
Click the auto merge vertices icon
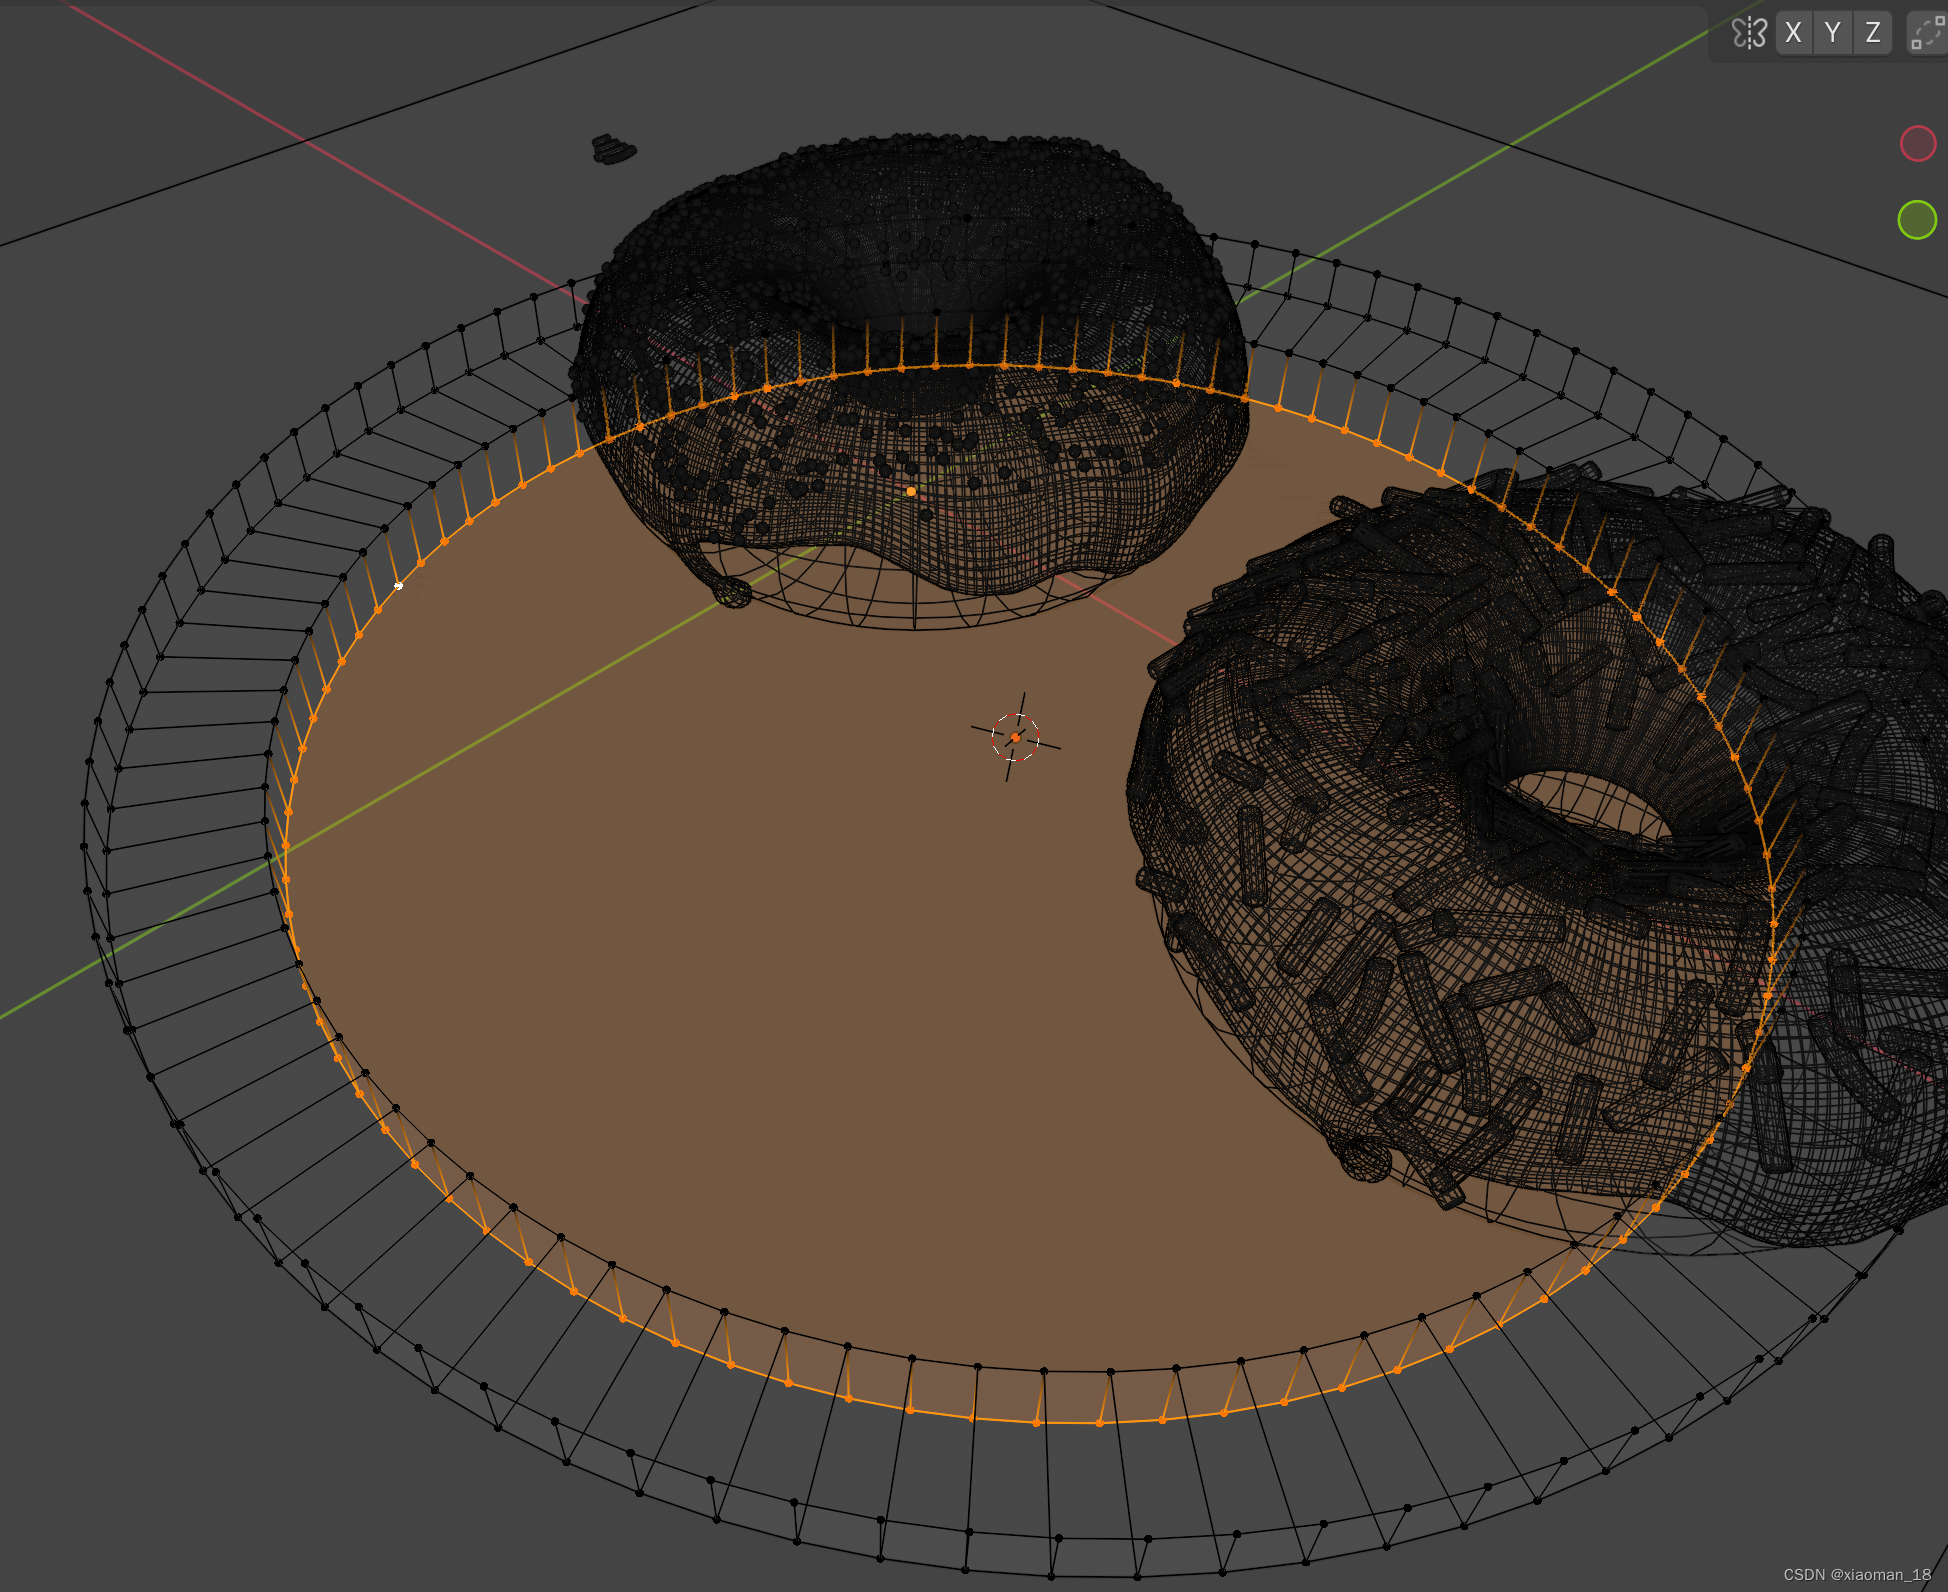coord(1927,33)
